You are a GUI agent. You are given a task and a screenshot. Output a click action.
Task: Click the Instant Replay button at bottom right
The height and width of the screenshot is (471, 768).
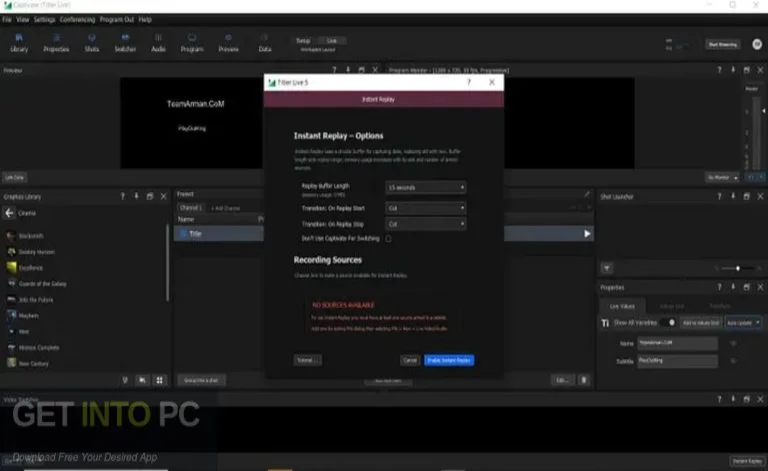pos(747,461)
